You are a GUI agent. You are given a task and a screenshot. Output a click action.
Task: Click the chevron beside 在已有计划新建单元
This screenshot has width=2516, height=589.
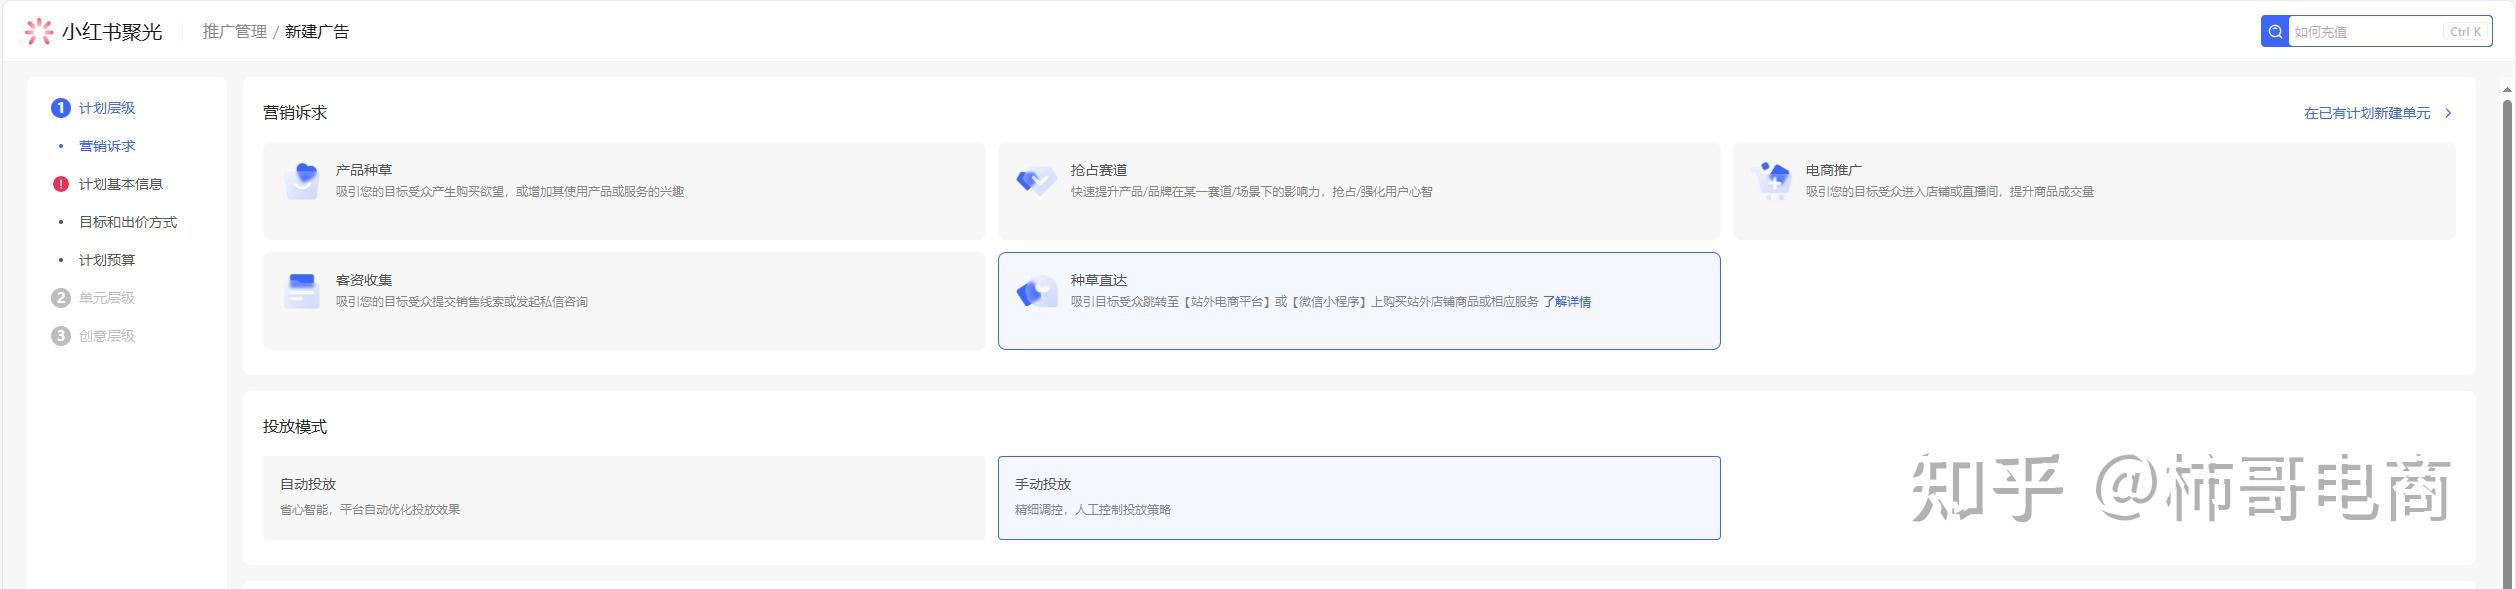(x=2447, y=113)
